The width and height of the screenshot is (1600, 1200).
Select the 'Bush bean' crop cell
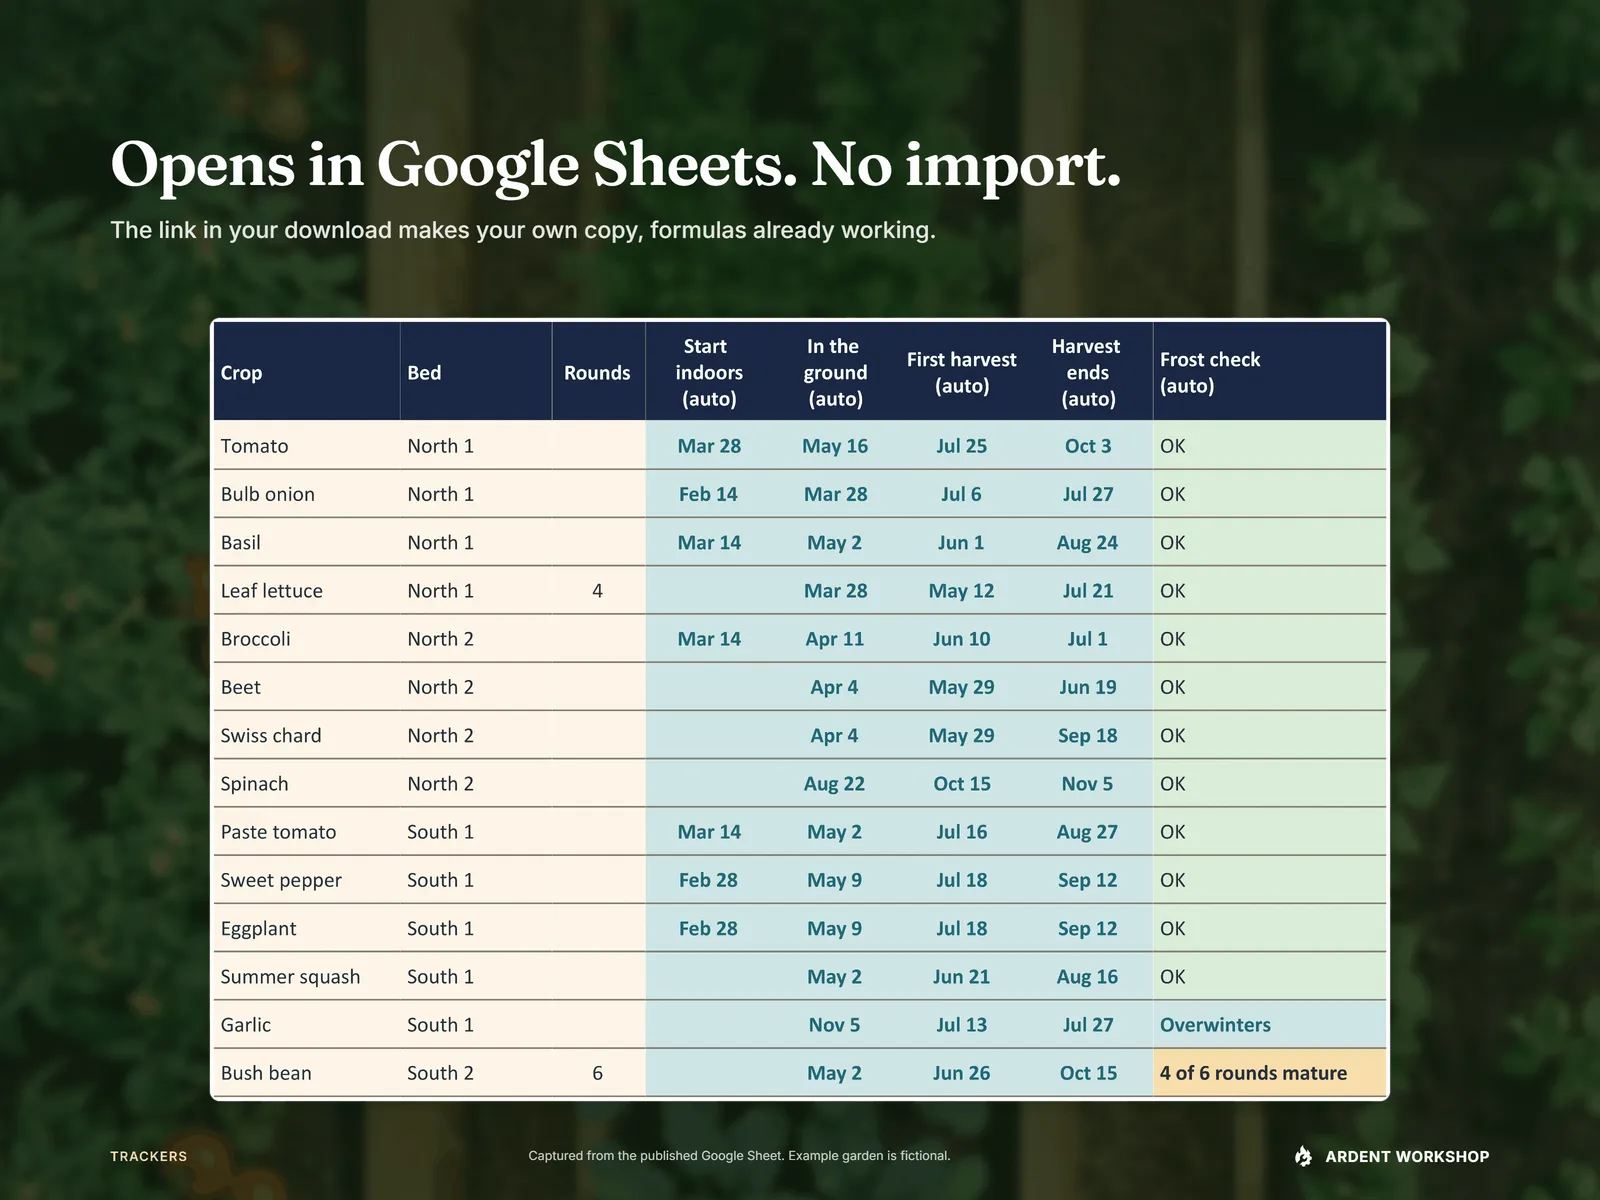[306, 1073]
